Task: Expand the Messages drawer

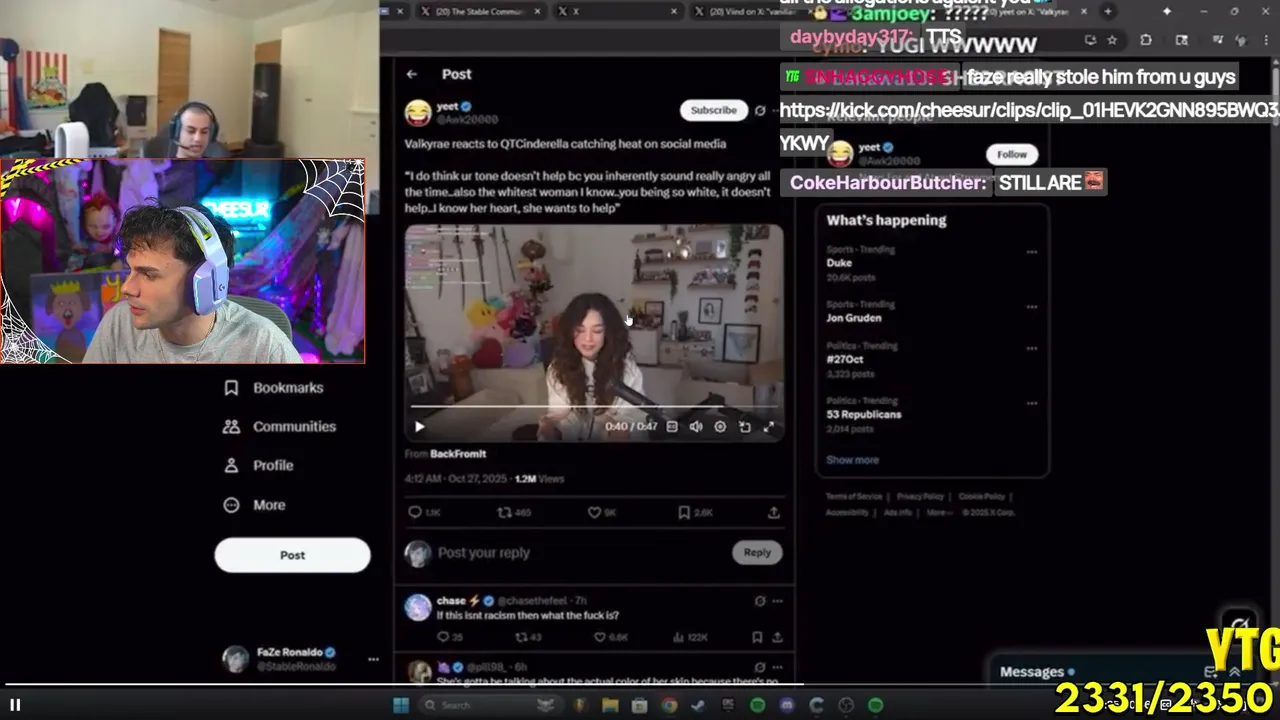Action: point(1234,672)
